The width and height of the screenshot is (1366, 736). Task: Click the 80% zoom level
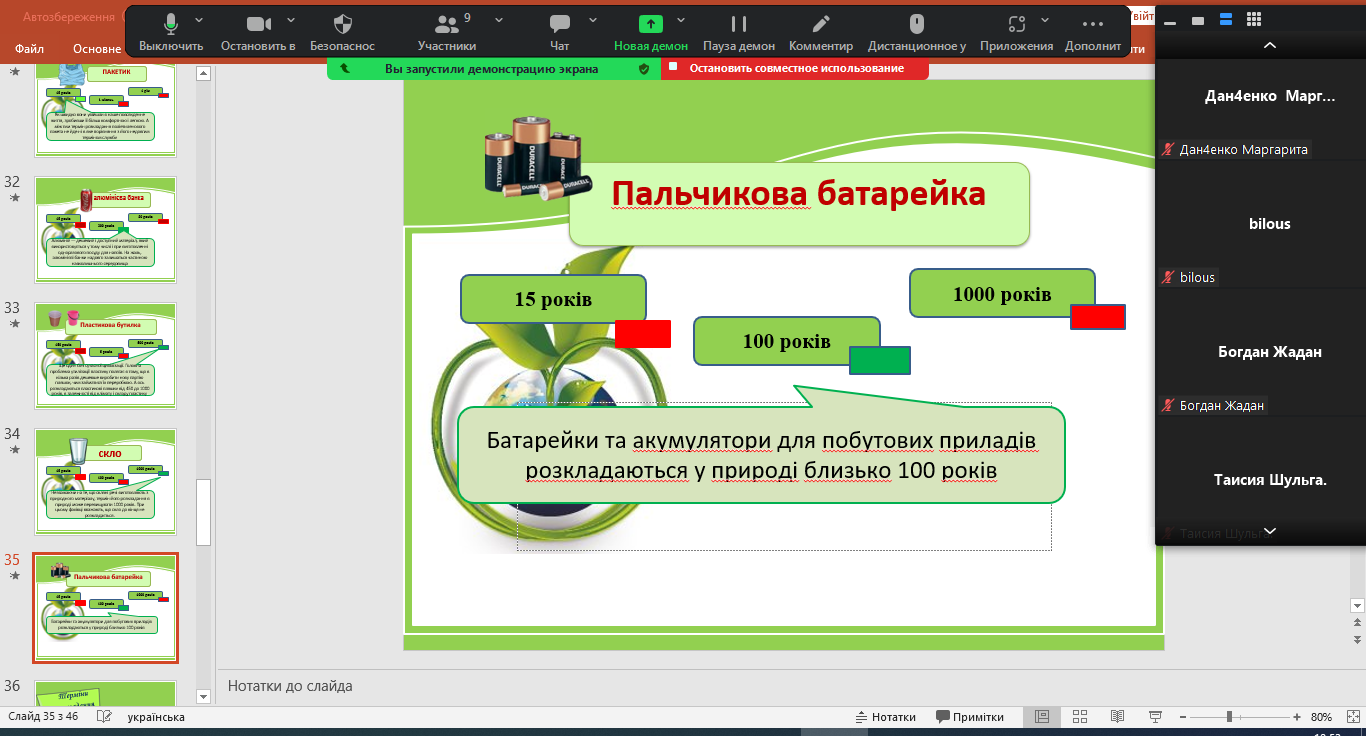click(x=1321, y=717)
